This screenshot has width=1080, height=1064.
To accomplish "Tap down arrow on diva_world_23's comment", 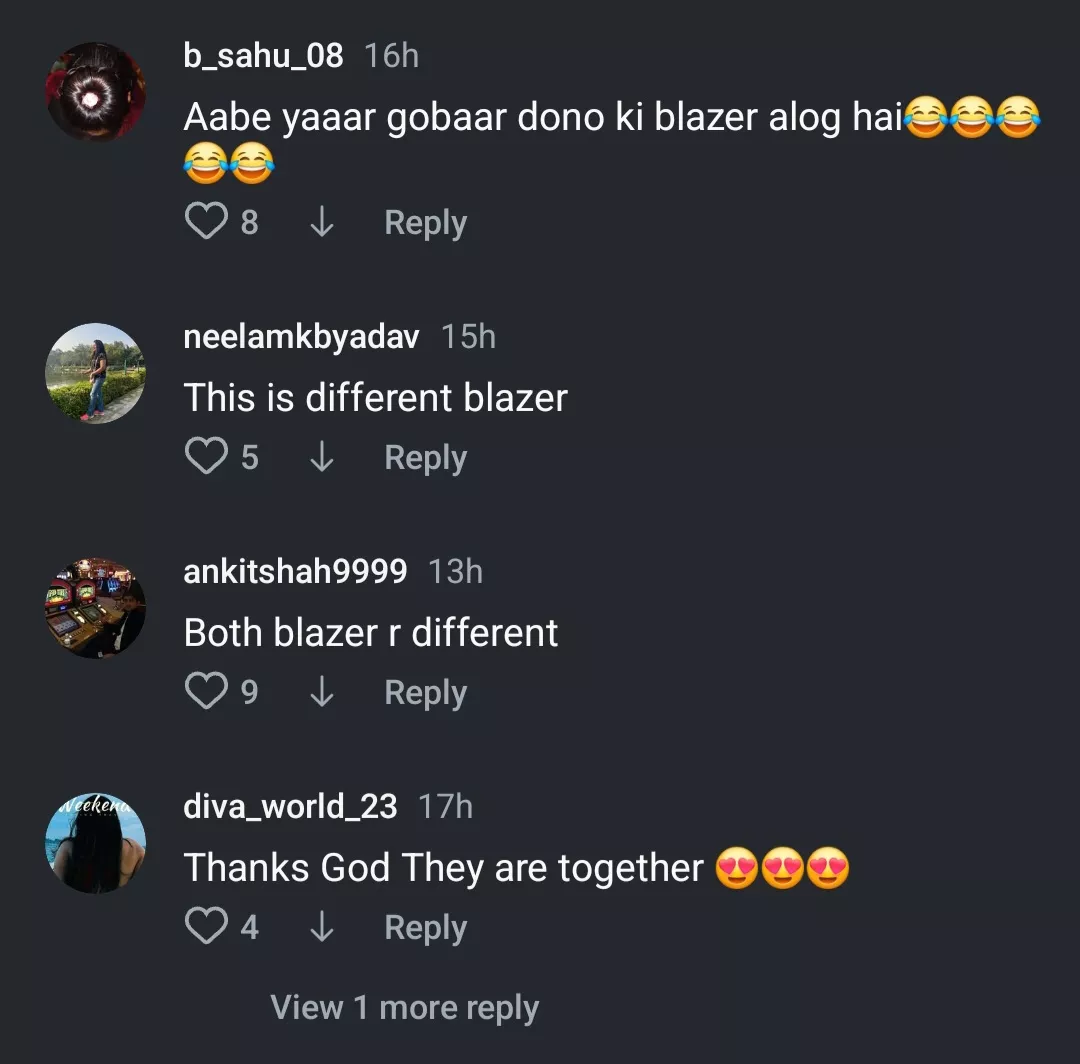I will (322, 926).
